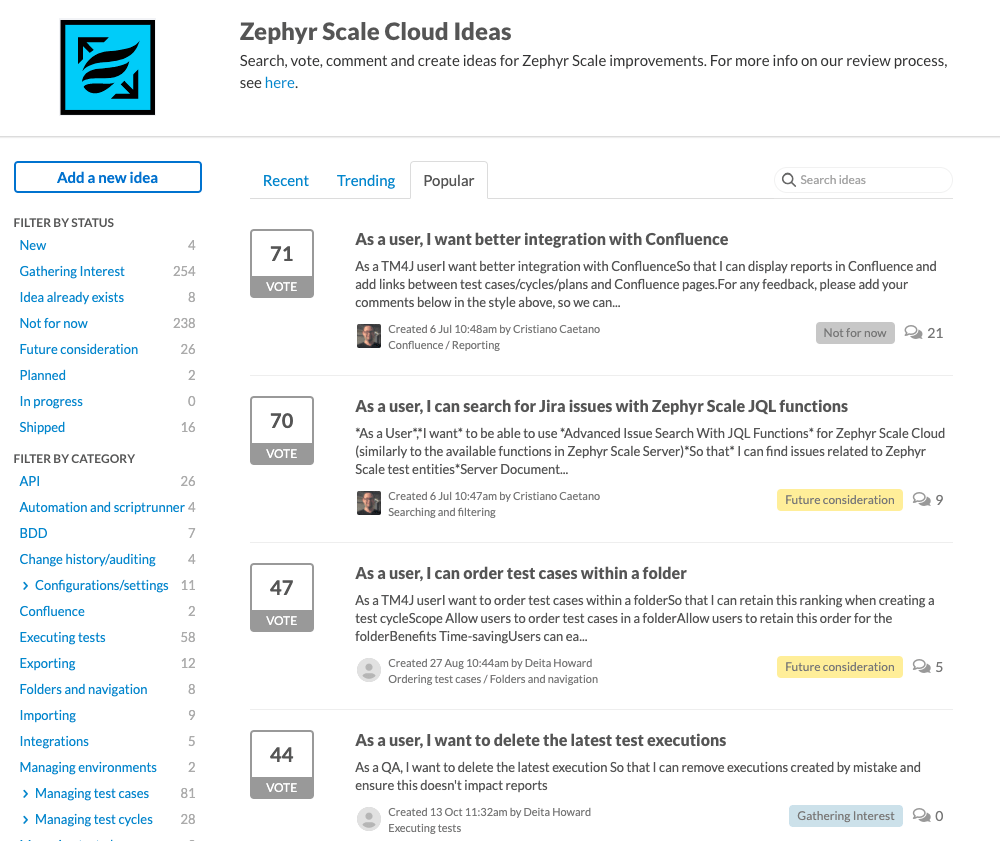
Task: Click Add a new idea button
Action: (x=108, y=177)
